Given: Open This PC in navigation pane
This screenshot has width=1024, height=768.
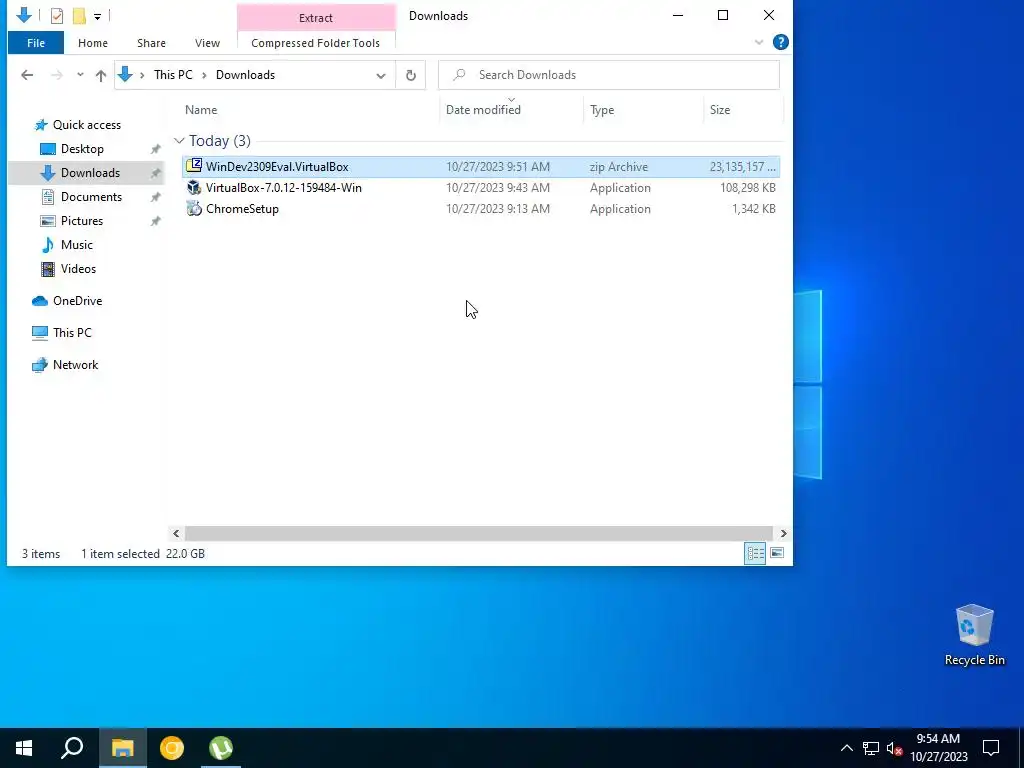Looking at the screenshot, I should point(72,333).
